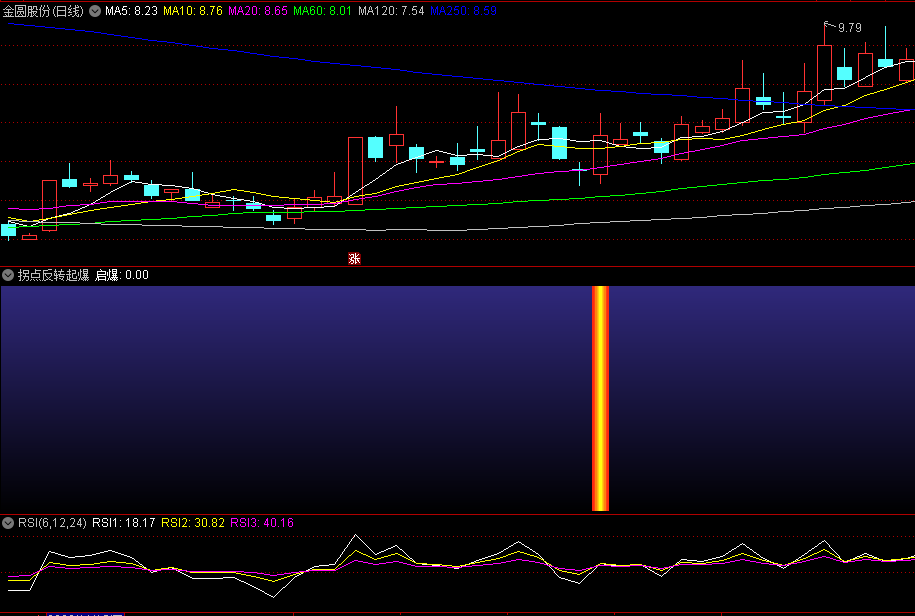Select the magenta RSI3: 40.16 value
Image resolution: width=915 pixels, height=616 pixels.
point(262,523)
